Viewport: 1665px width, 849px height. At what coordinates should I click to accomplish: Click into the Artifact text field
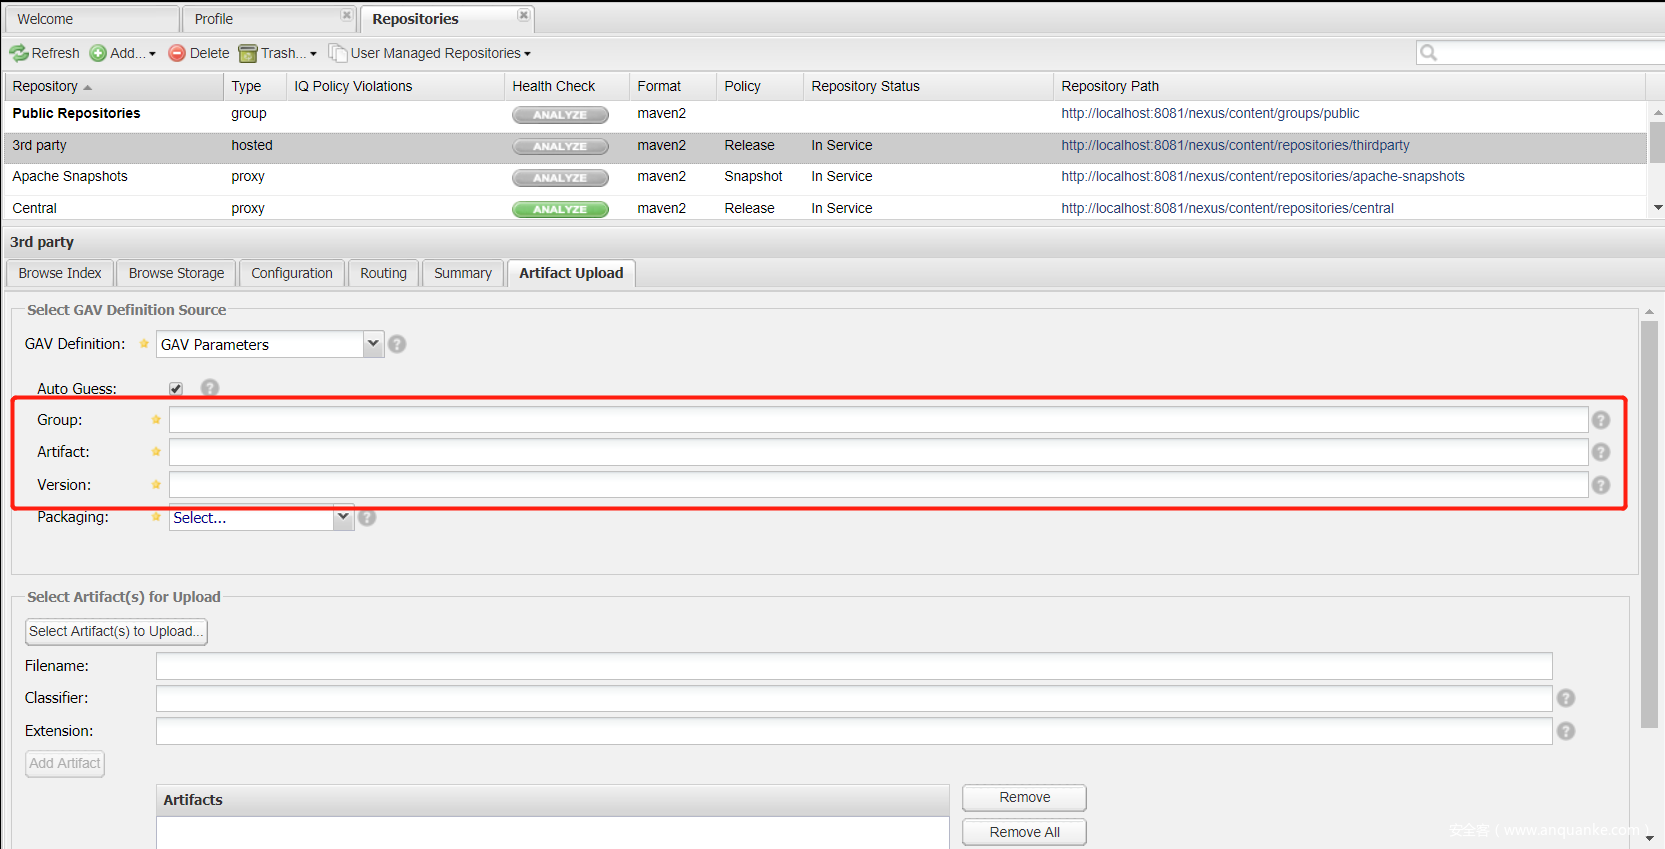(877, 453)
